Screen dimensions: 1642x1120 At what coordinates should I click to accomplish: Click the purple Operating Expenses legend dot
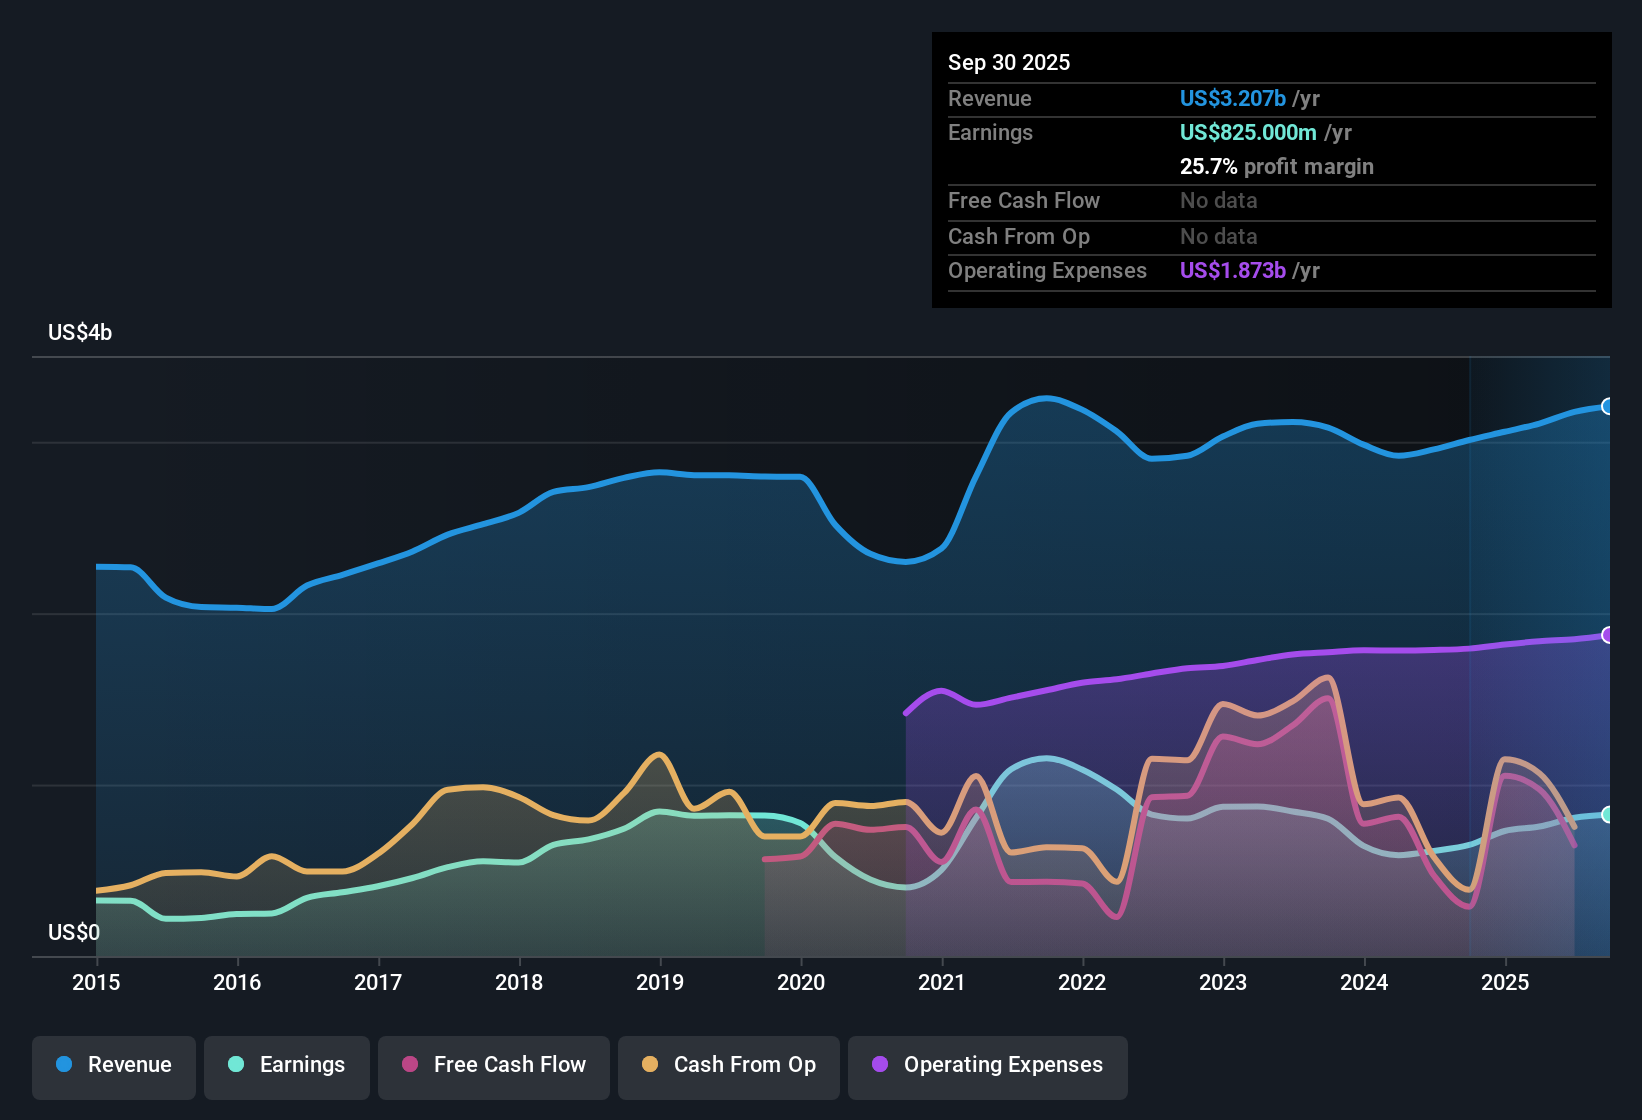click(880, 1065)
